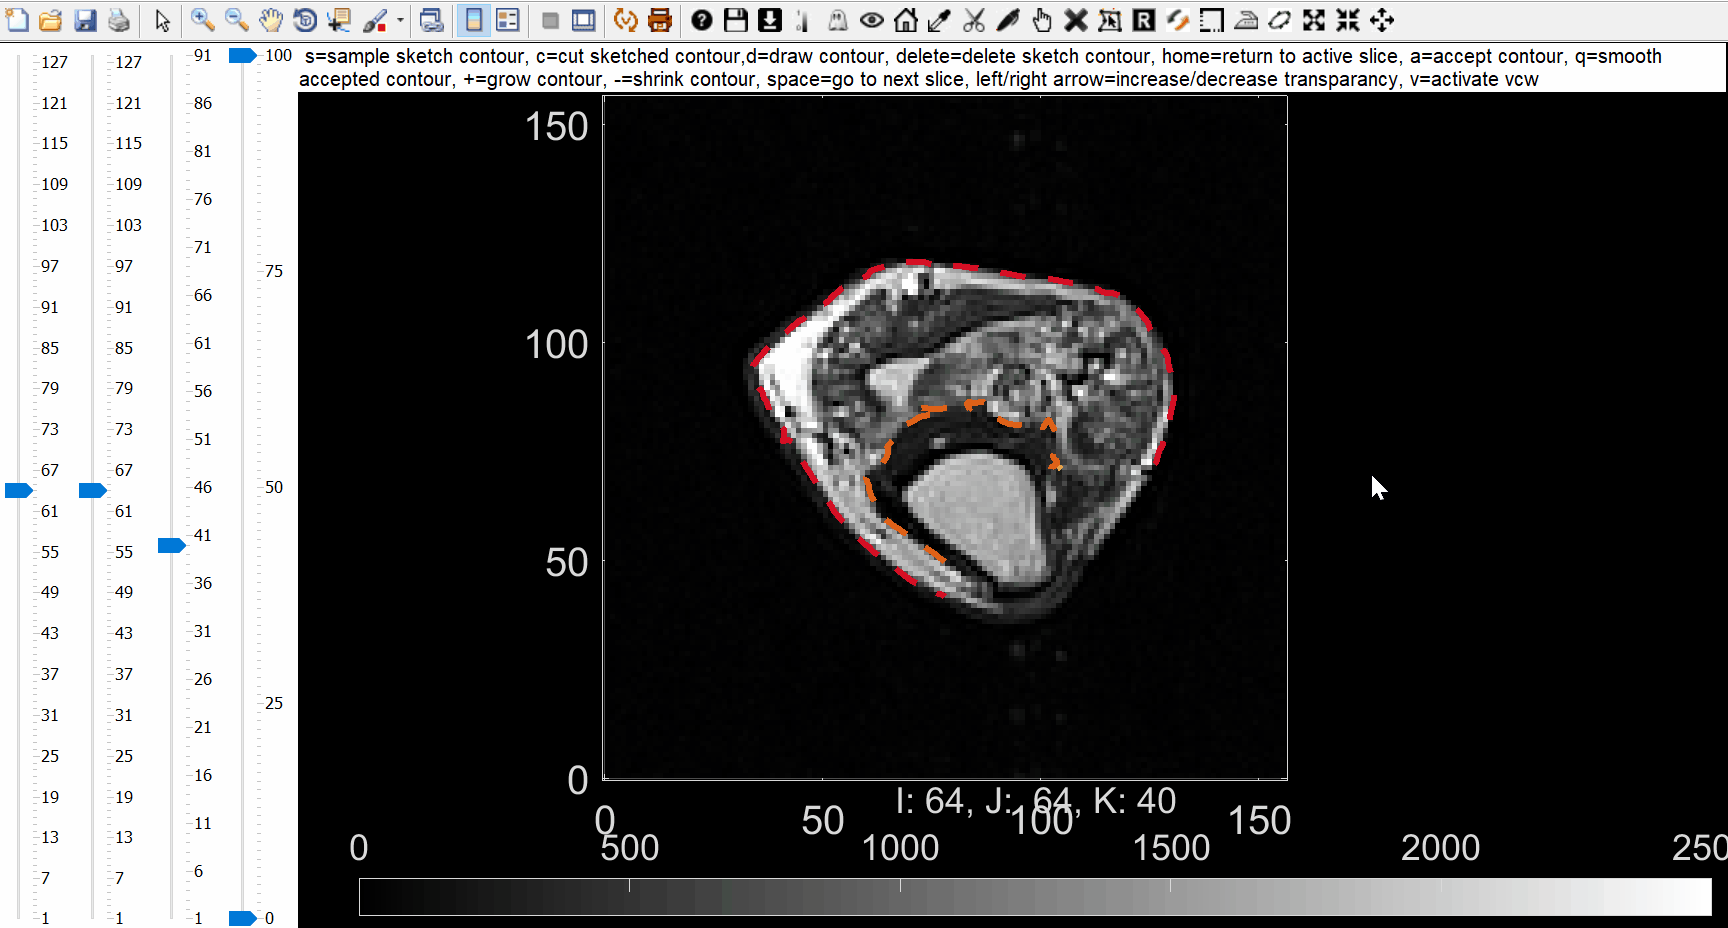Viewport: 1728px width, 928px height.
Task: Select the Zoom Out magnifier tool
Action: (236, 20)
